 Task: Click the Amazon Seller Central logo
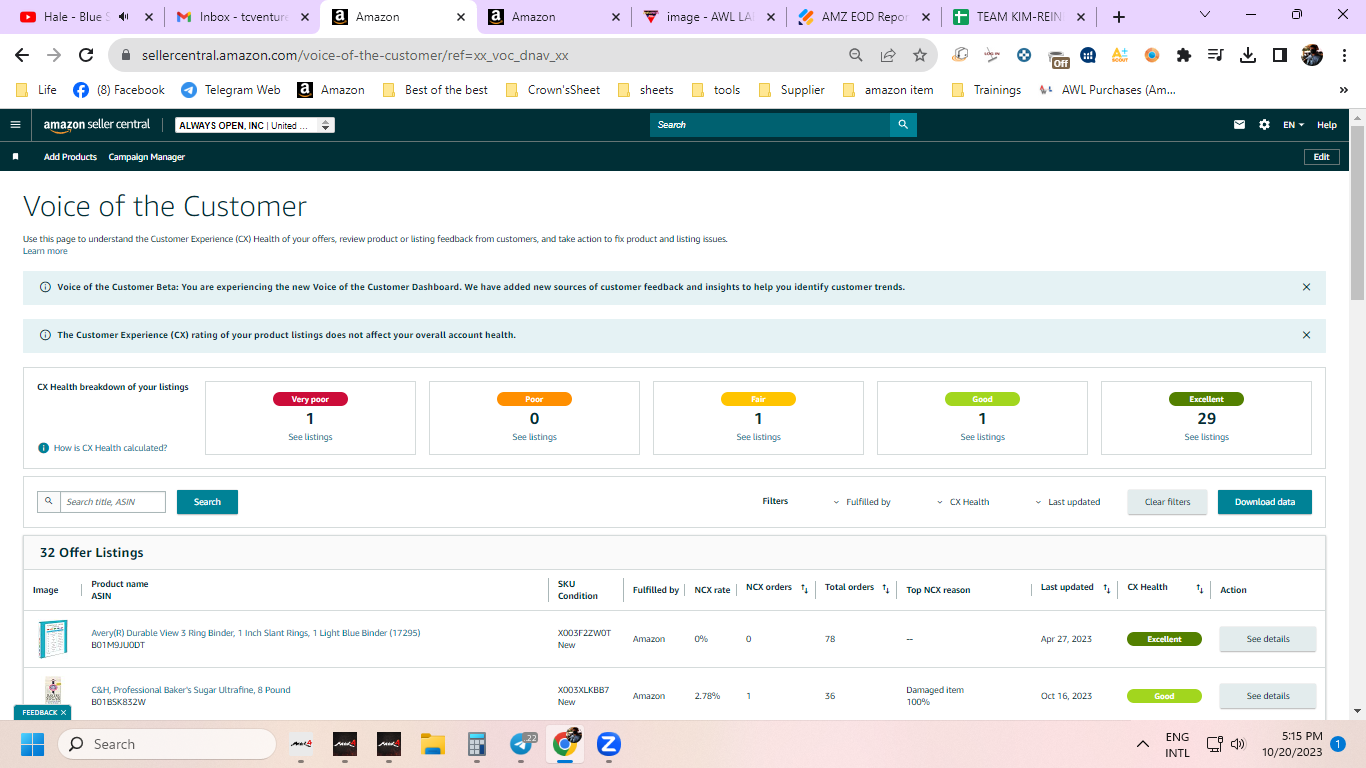pos(97,125)
